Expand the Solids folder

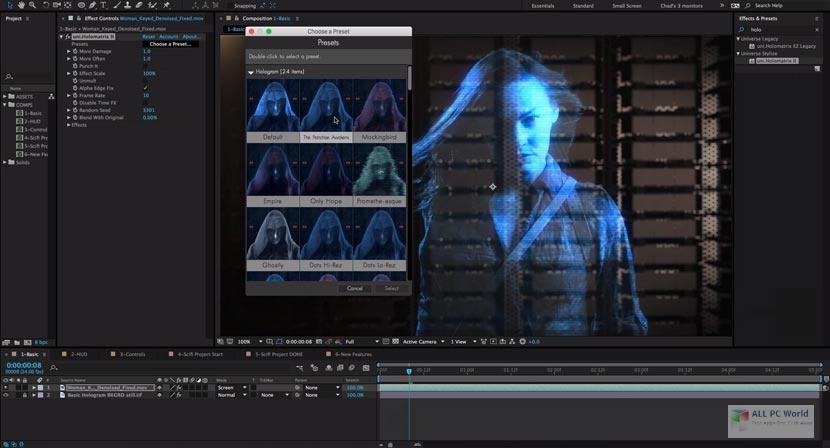5,162
